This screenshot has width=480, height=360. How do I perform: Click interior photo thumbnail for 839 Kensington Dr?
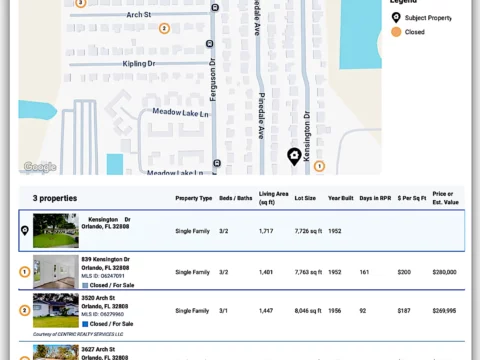tap(56, 272)
